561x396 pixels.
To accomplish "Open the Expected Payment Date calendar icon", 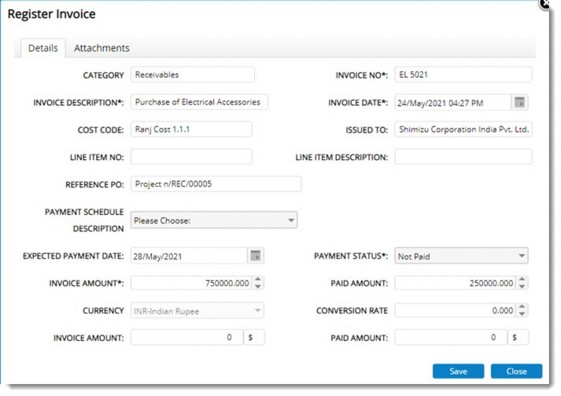I will point(255,256).
